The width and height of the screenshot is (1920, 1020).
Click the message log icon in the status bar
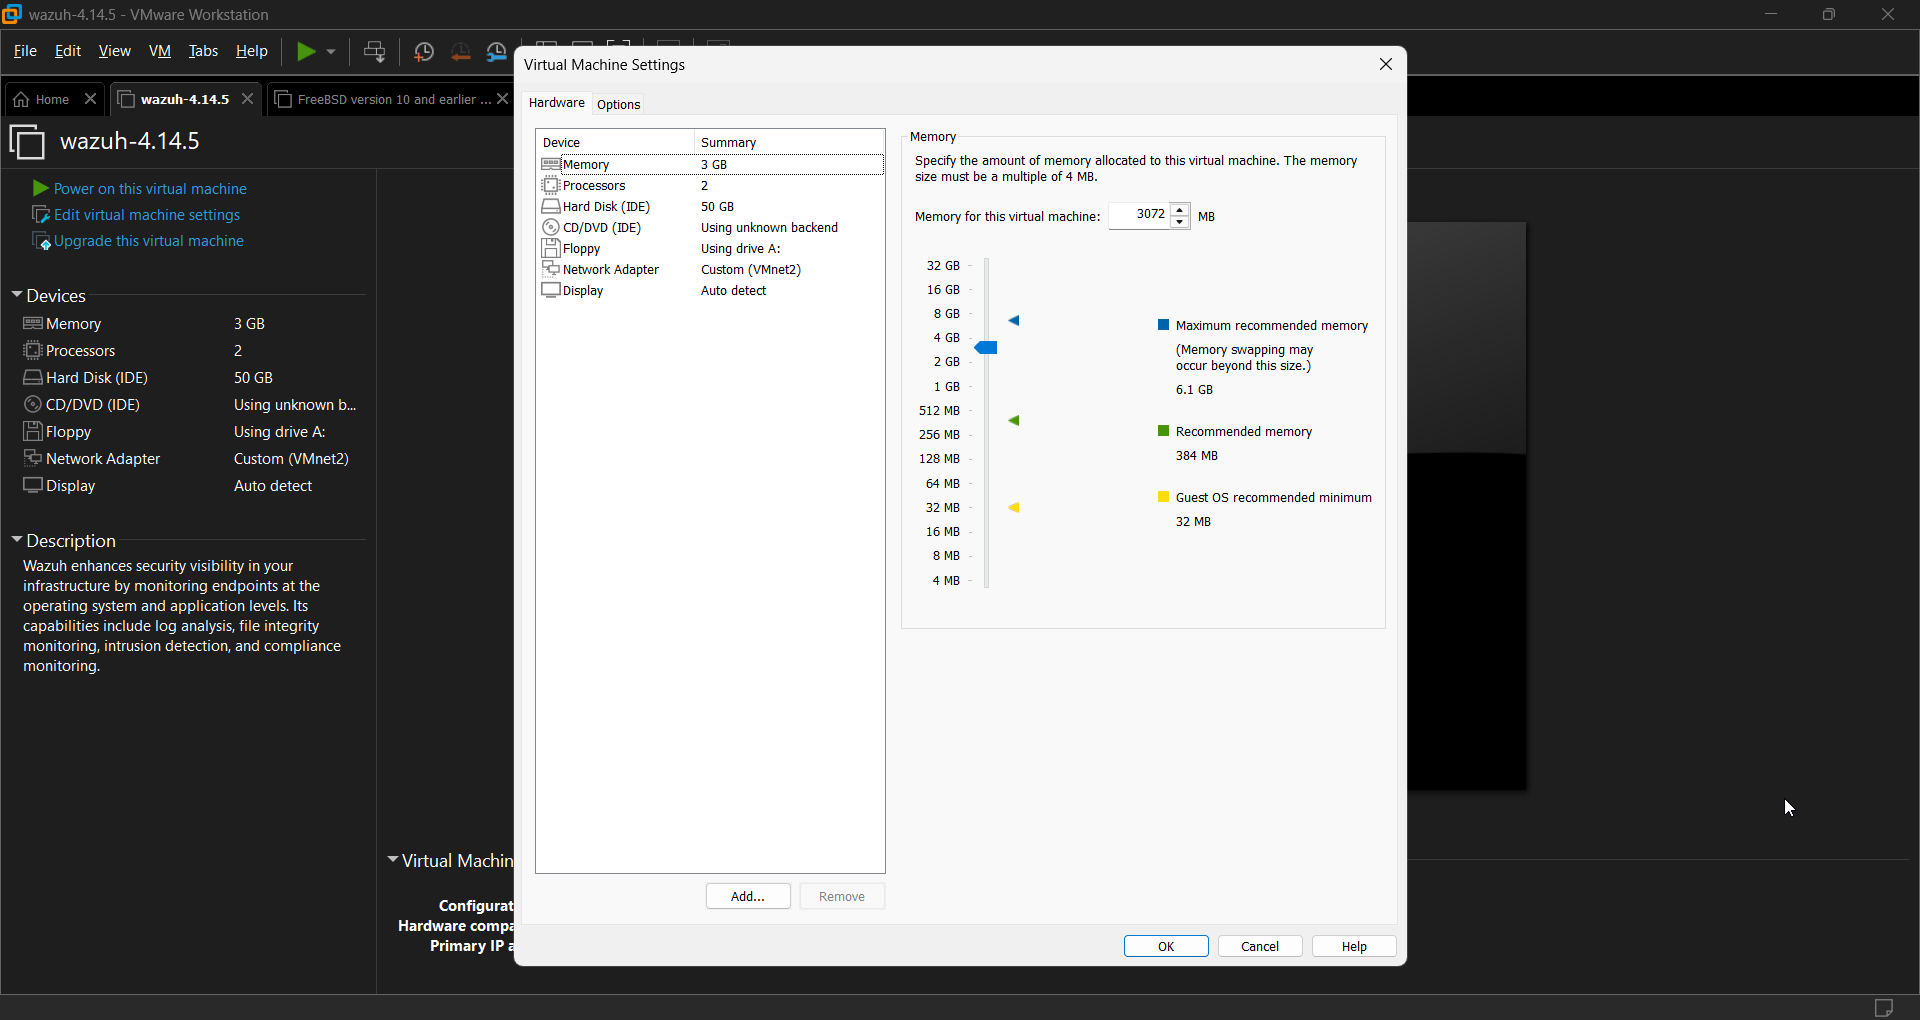click(x=1884, y=1007)
